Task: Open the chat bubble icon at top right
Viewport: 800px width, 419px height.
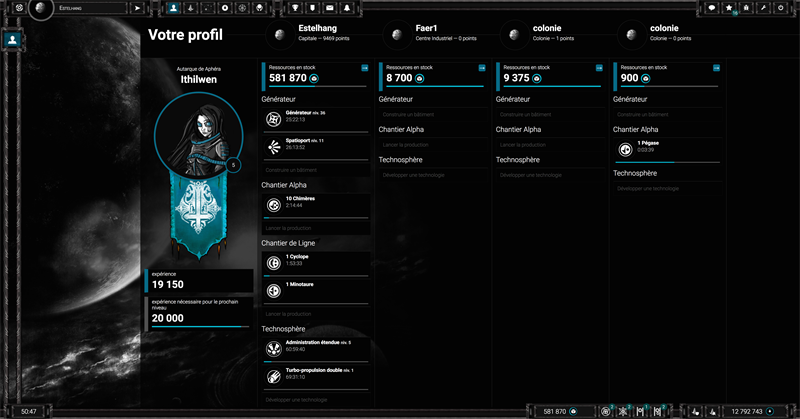Action: click(x=712, y=8)
